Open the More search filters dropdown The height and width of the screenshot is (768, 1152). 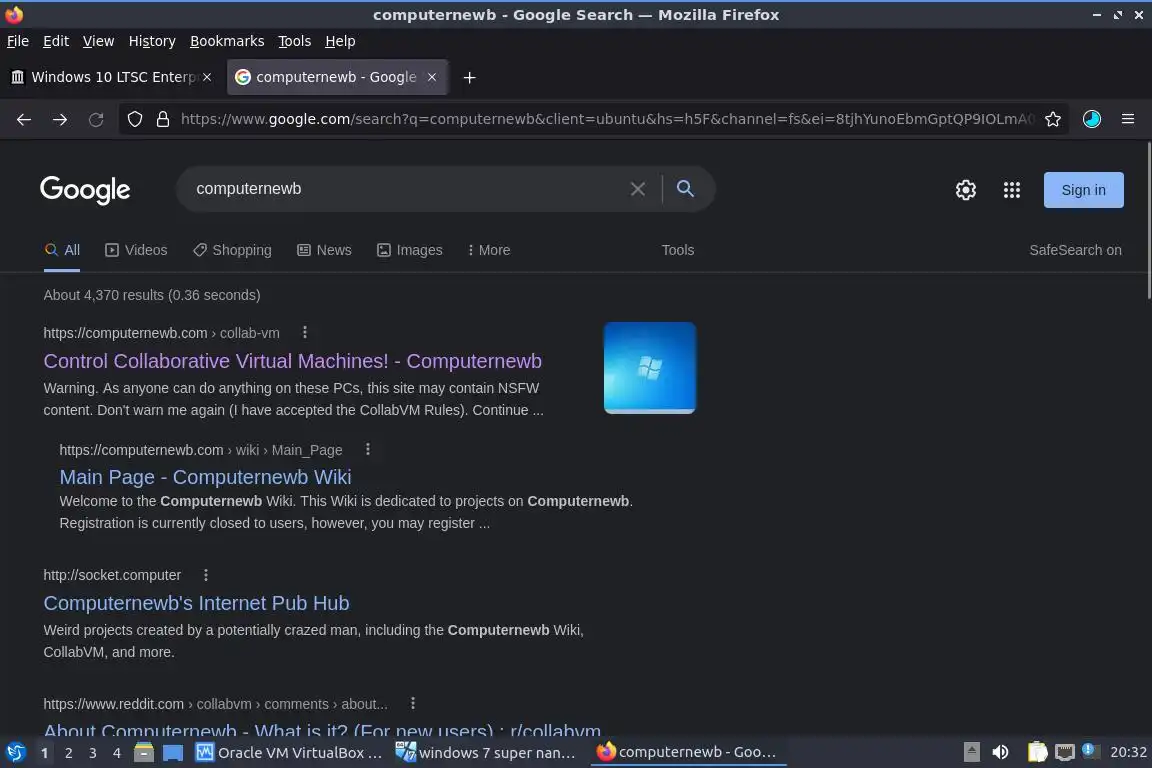(x=489, y=250)
